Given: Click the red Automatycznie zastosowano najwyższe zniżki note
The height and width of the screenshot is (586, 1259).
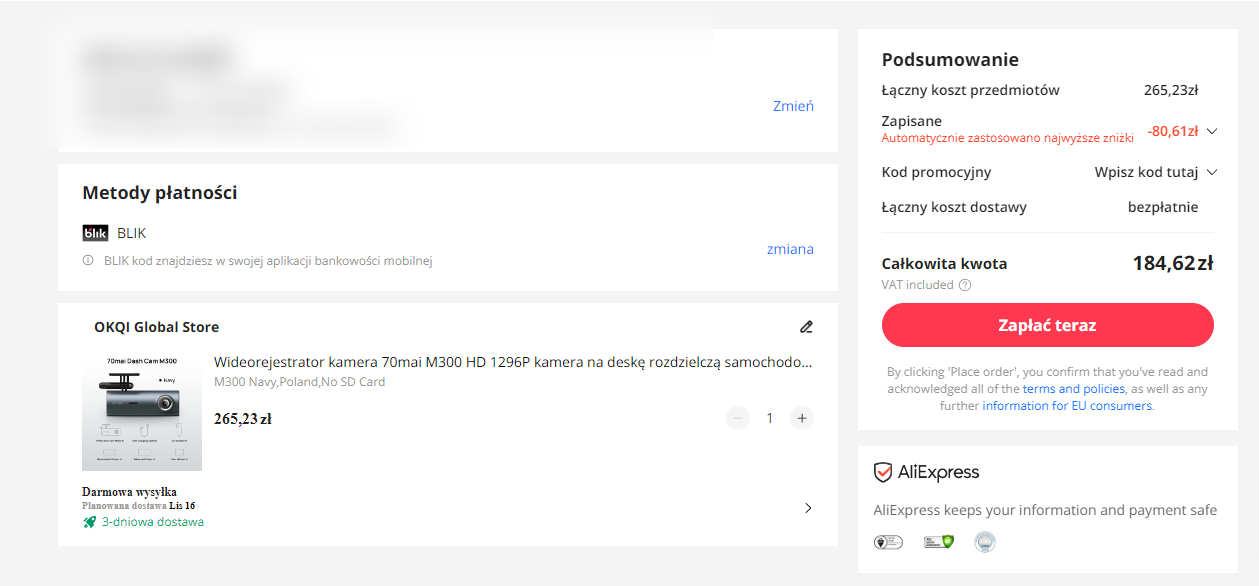Looking at the screenshot, I should click(1008, 137).
